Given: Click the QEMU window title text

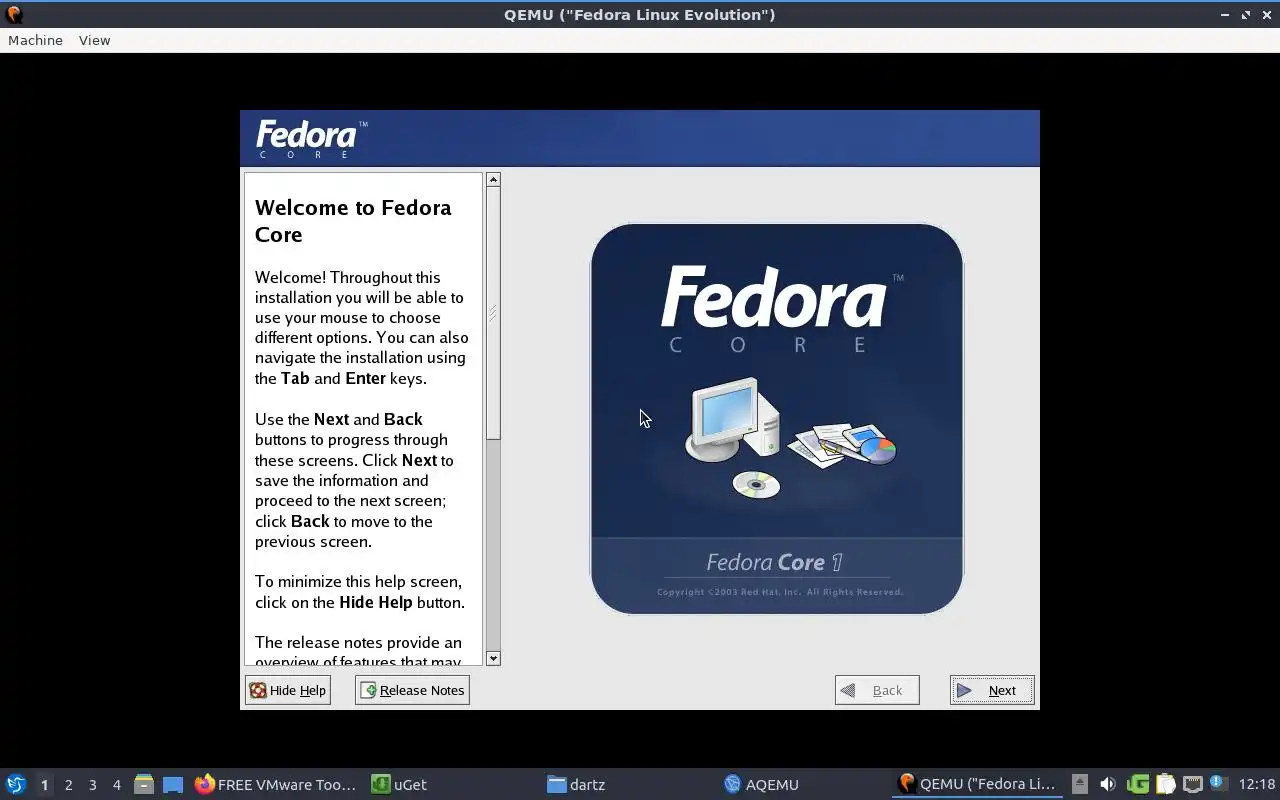Looking at the screenshot, I should [x=640, y=14].
